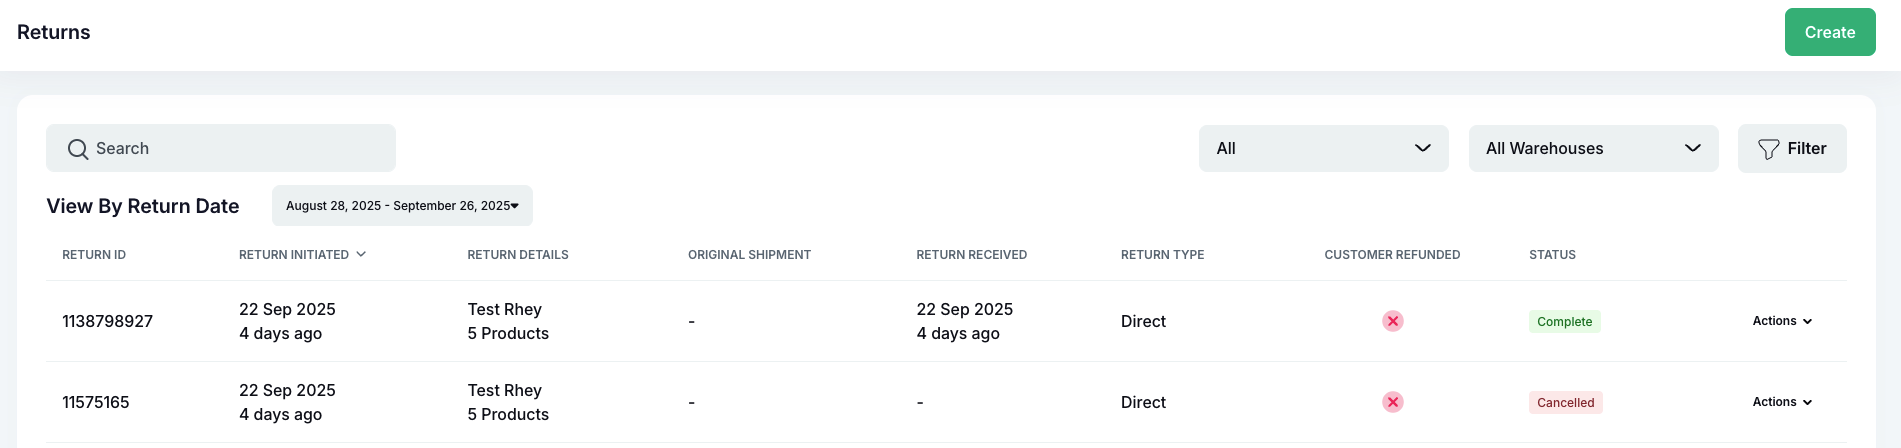Screen dimensions: 1901x448
Task: Open the All status dropdown
Action: click(x=1323, y=148)
